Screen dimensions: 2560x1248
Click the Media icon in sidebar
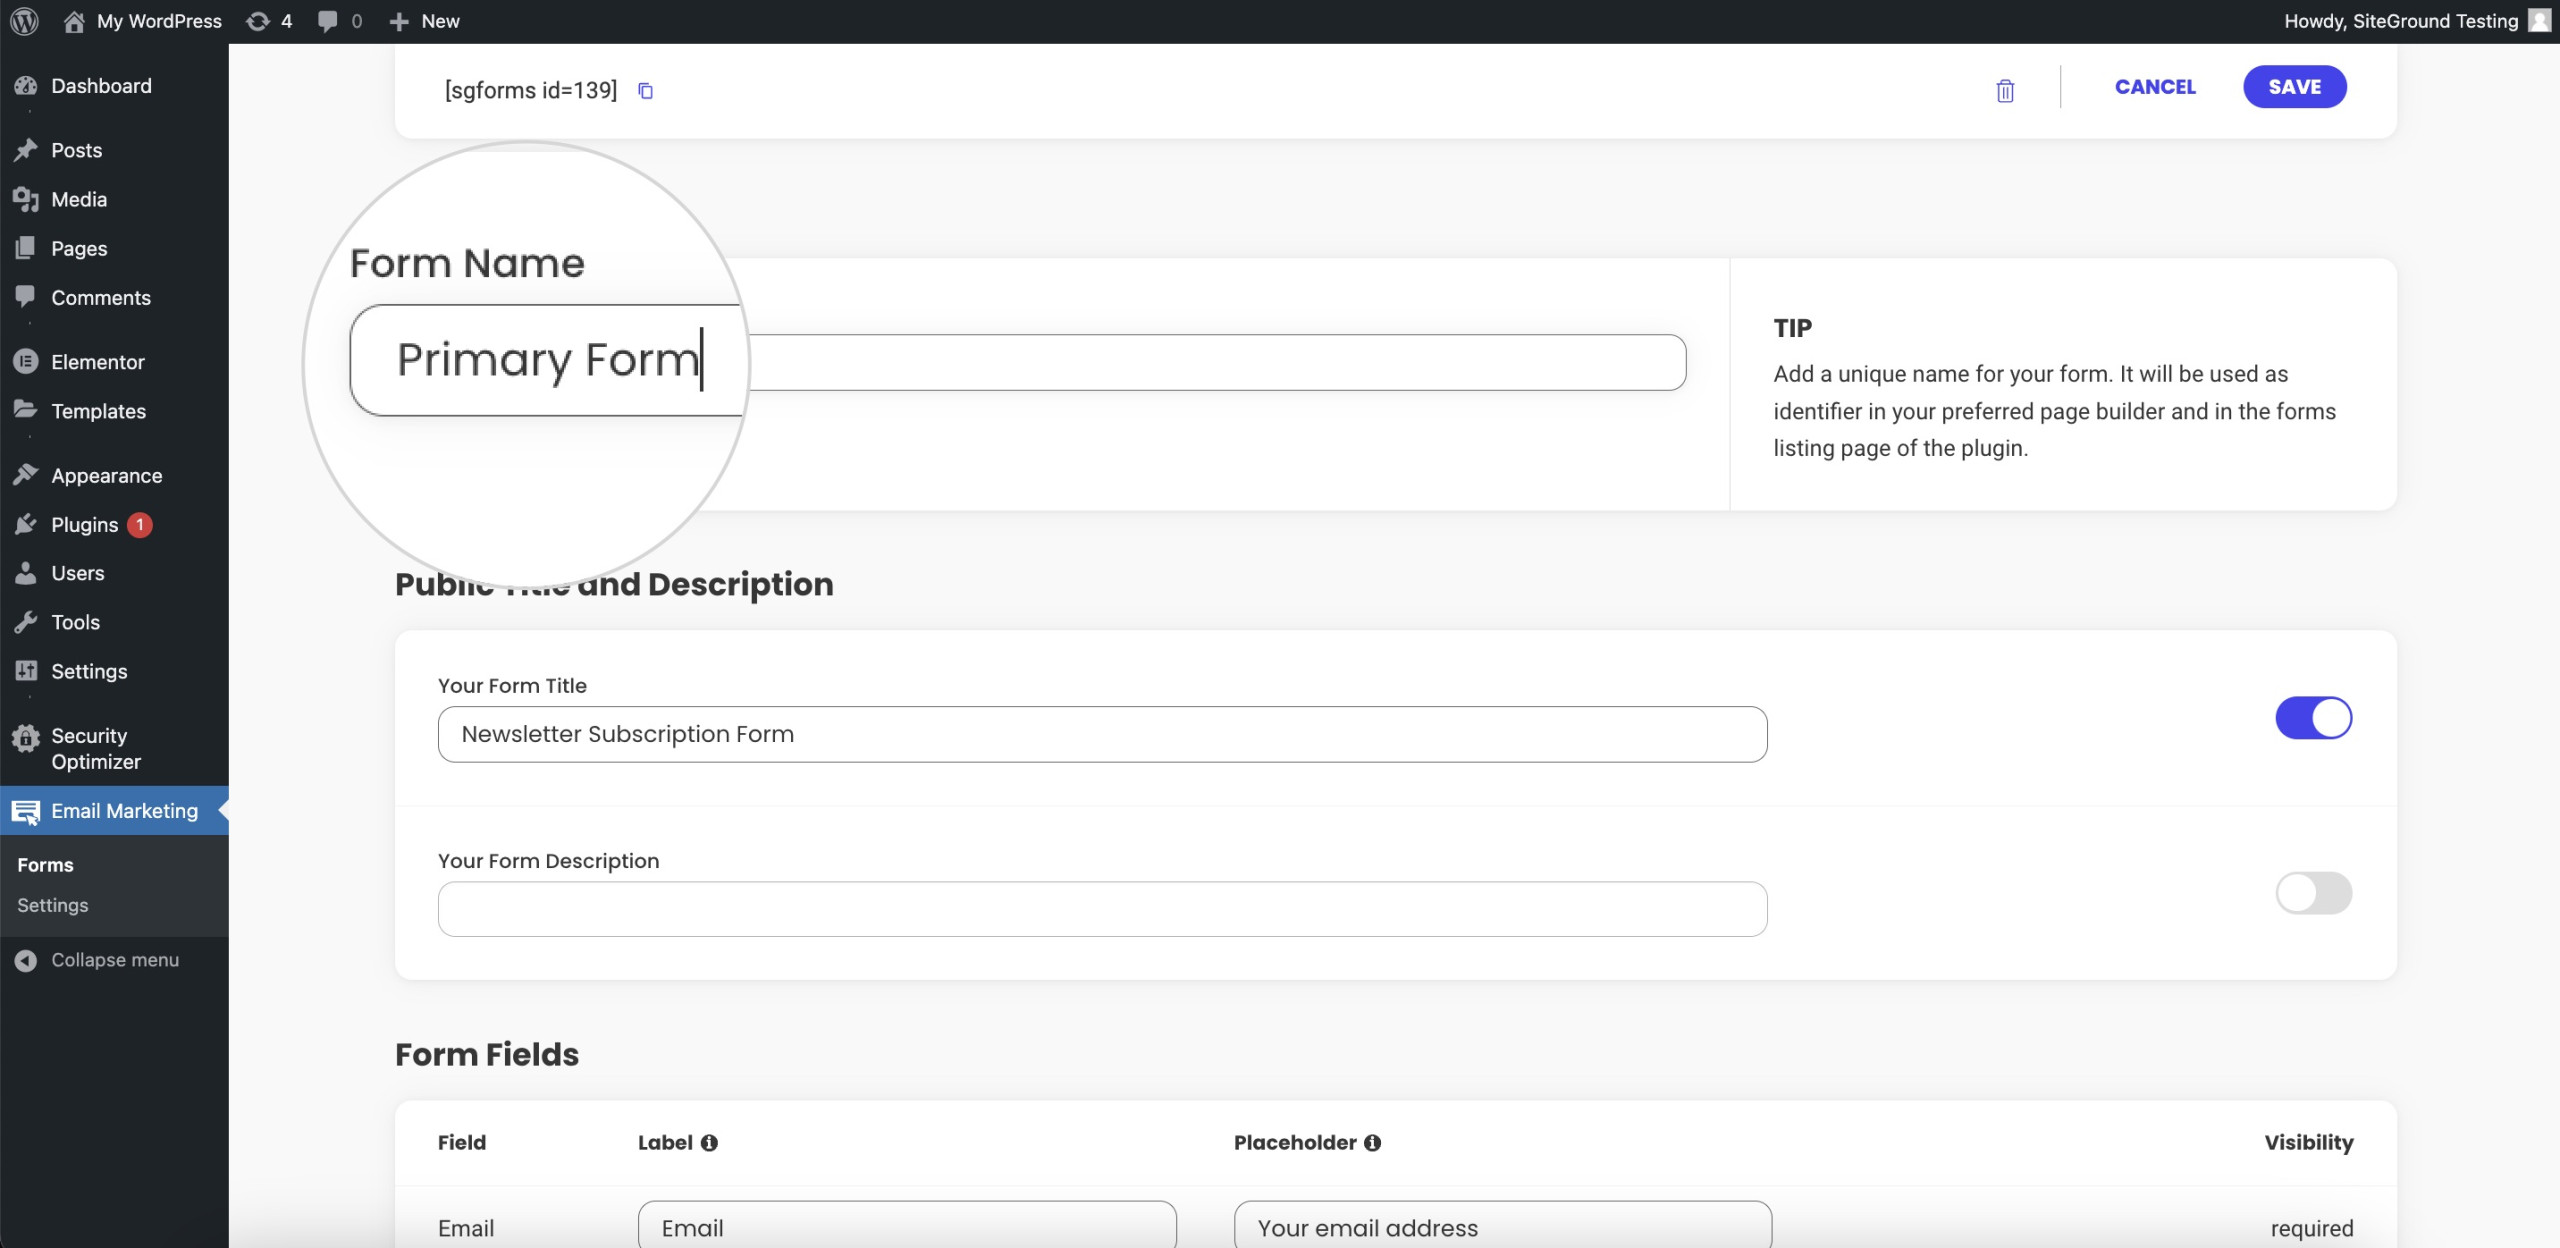click(26, 199)
